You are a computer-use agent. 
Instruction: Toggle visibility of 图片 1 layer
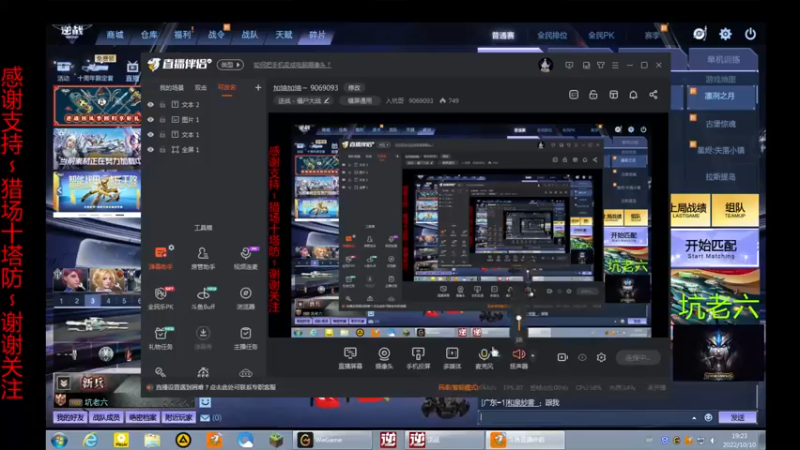[151, 119]
